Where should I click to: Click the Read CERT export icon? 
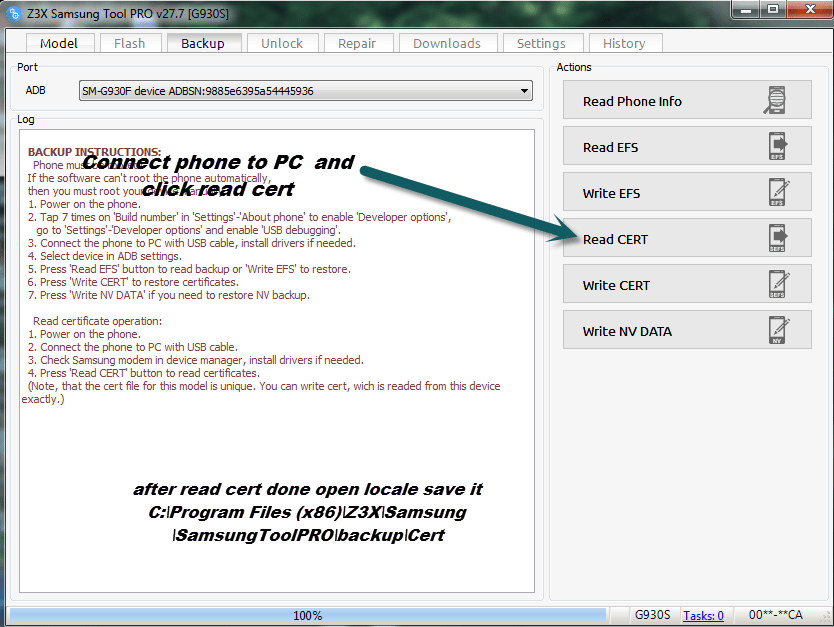(x=778, y=238)
